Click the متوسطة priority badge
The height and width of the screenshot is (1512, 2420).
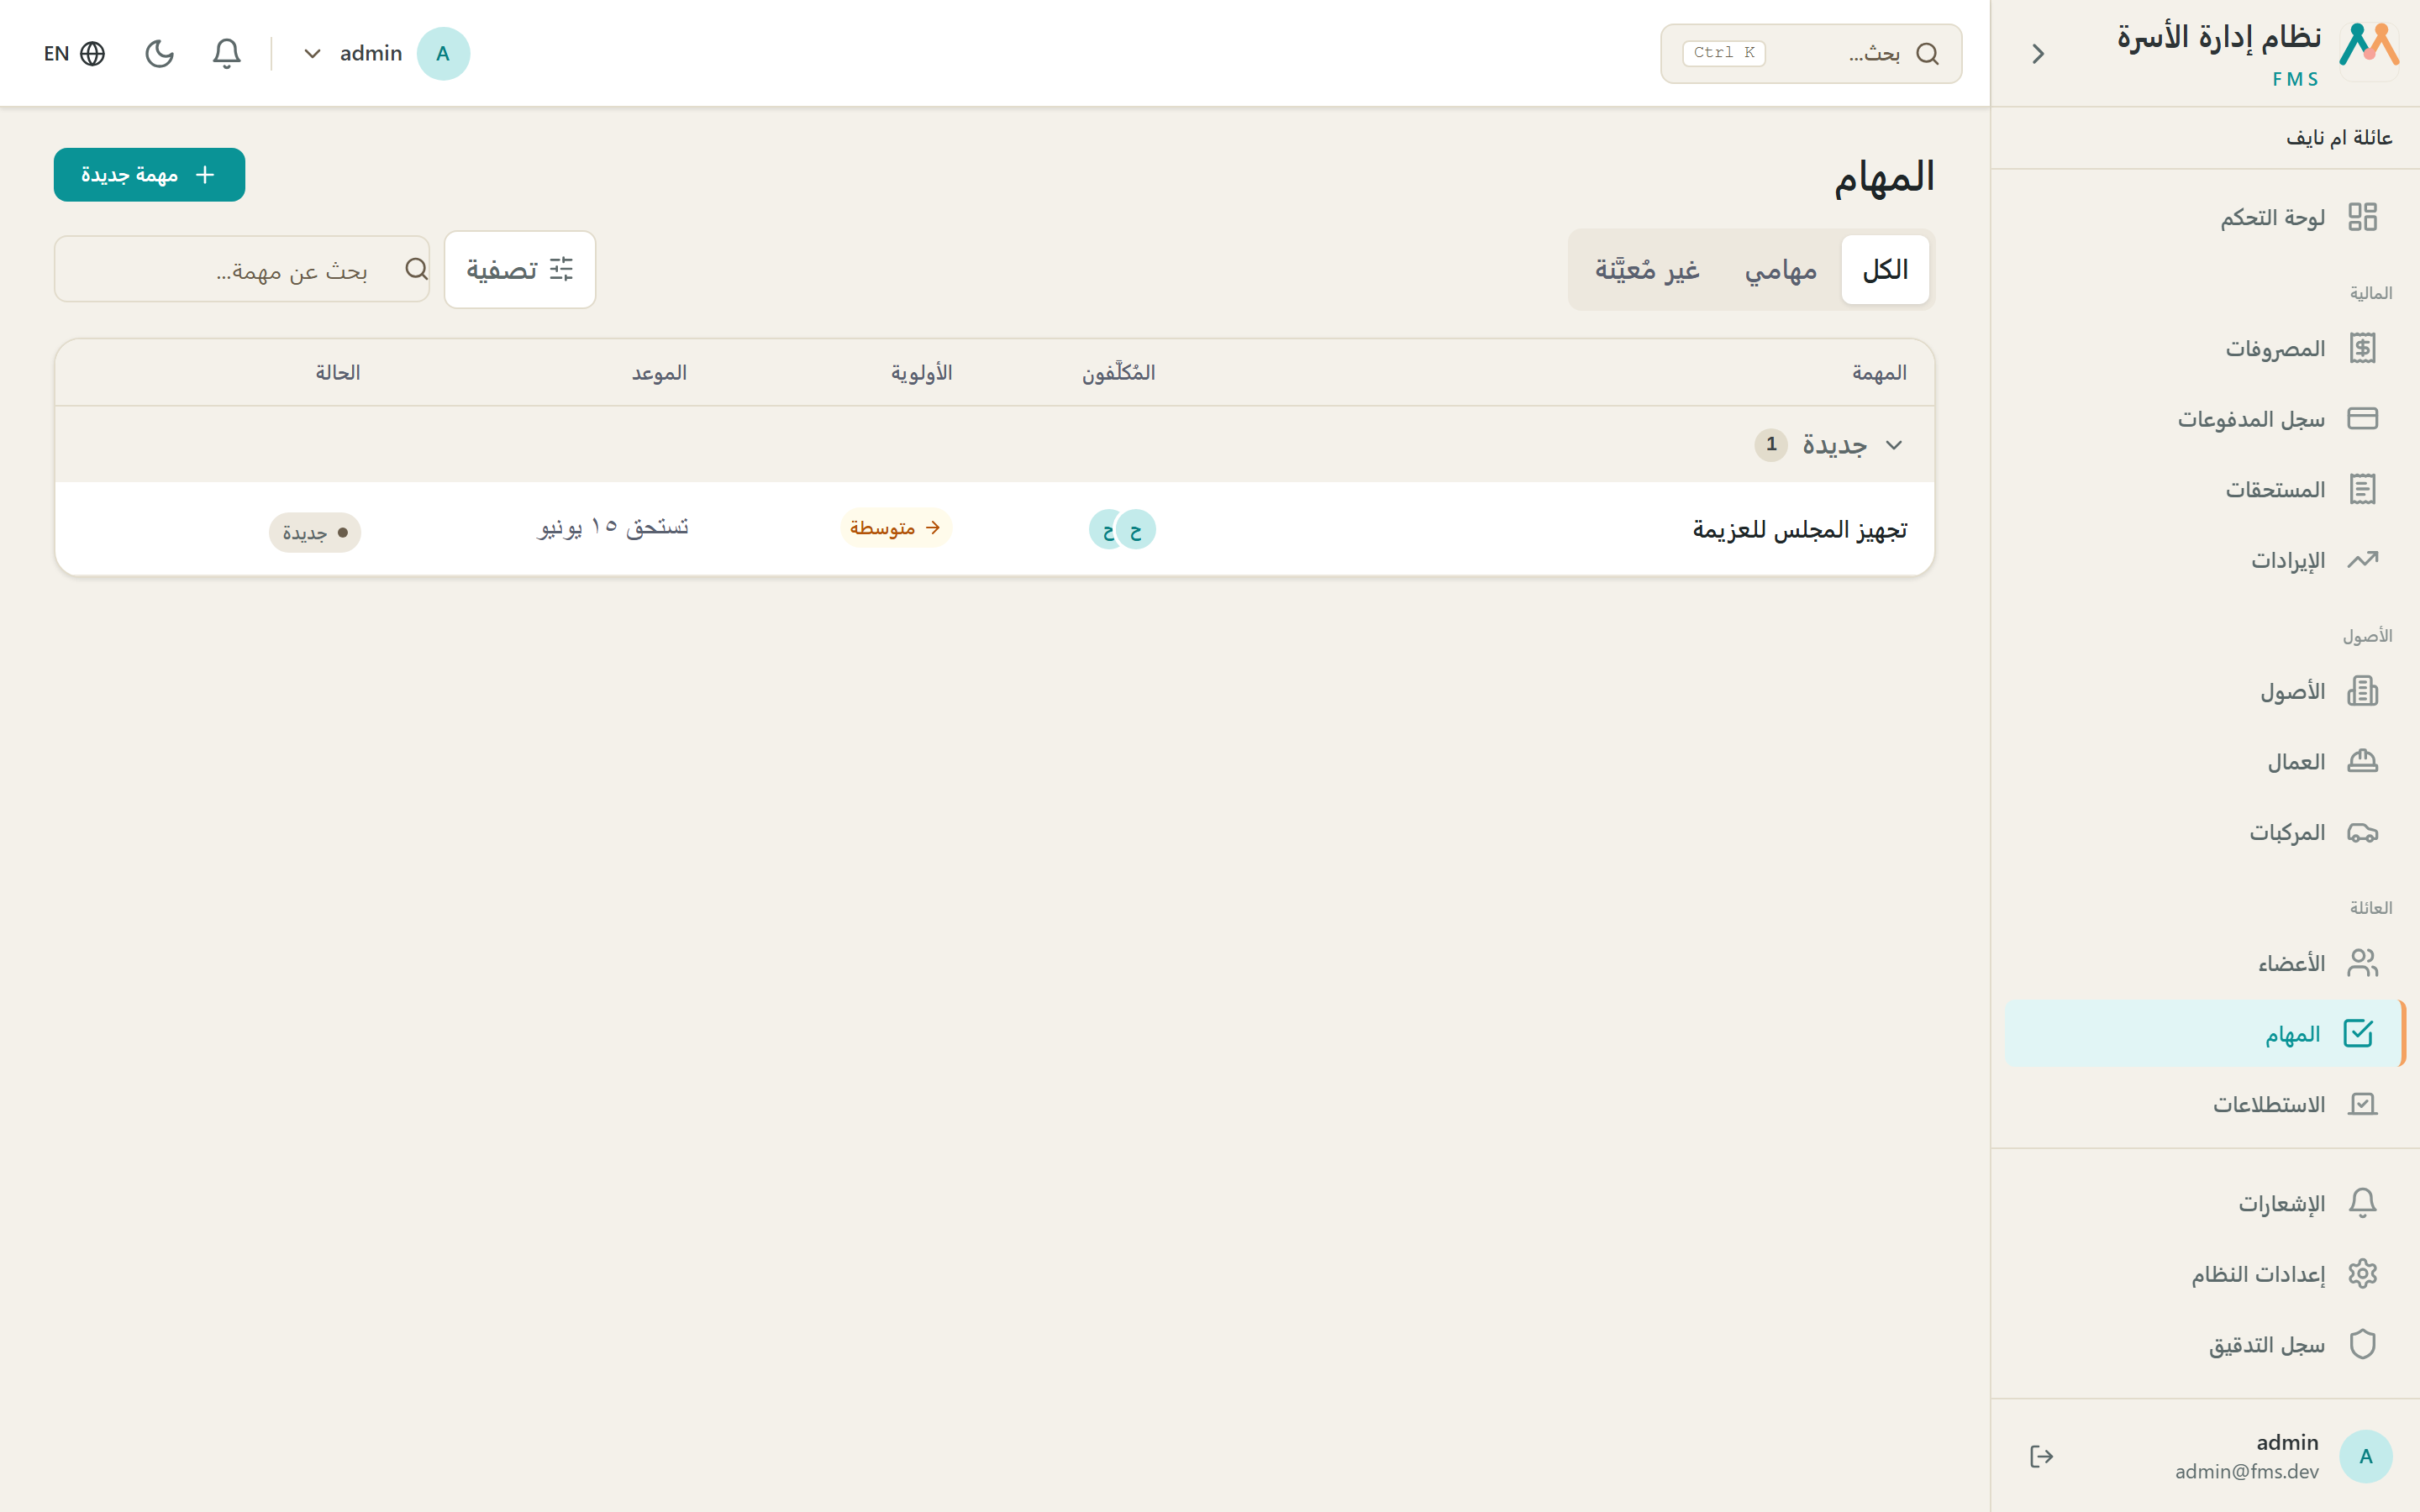pyautogui.click(x=895, y=528)
